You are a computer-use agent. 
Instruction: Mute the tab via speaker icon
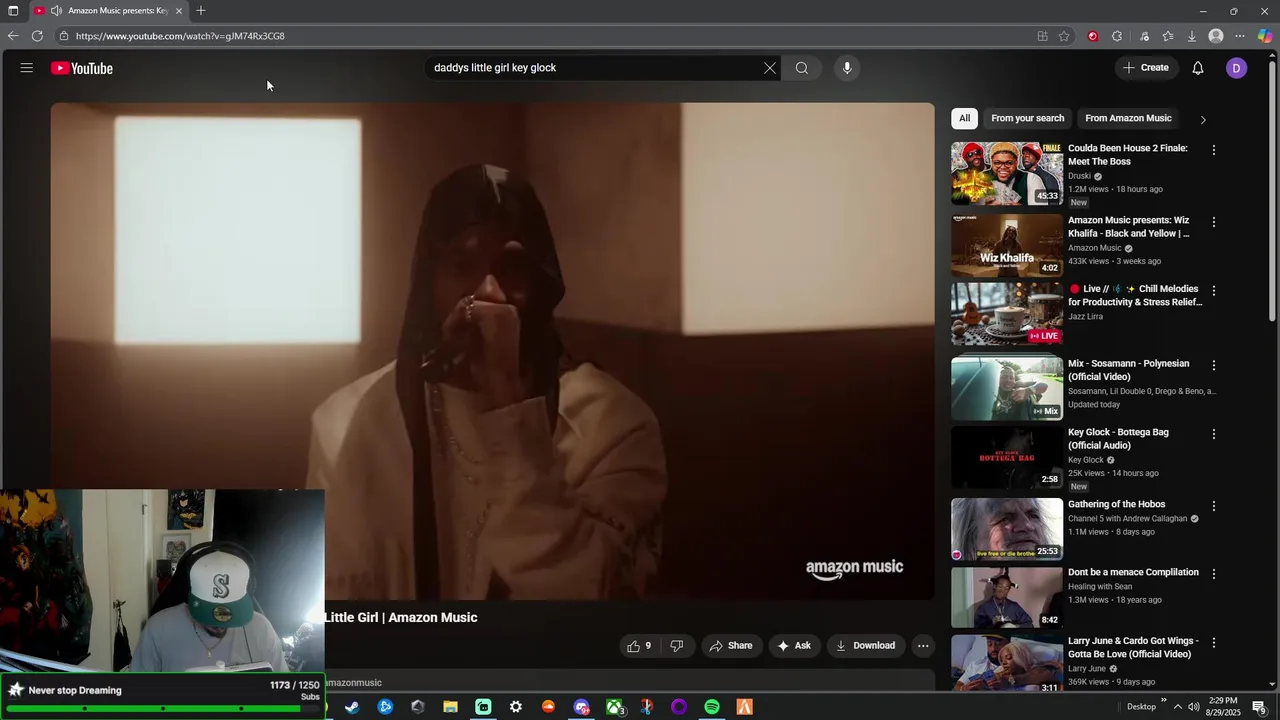click(56, 11)
